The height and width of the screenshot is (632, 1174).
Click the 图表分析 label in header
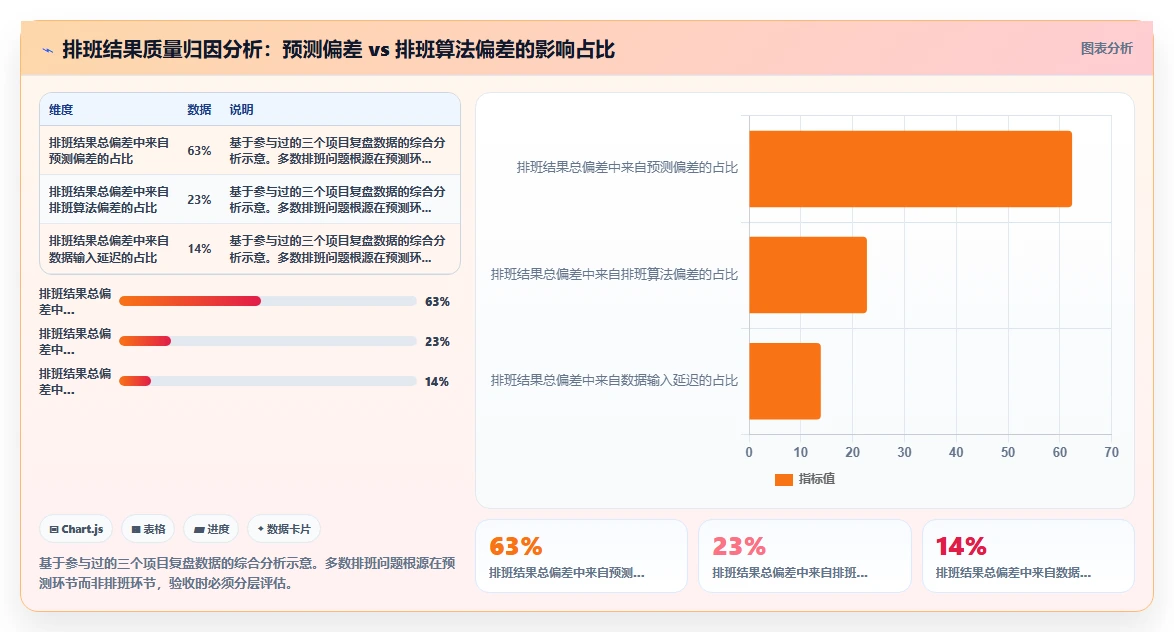1106,49
